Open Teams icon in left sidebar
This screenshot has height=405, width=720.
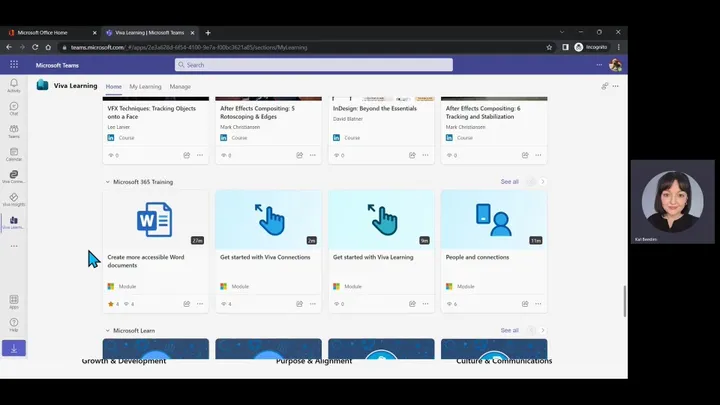pos(14,131)
